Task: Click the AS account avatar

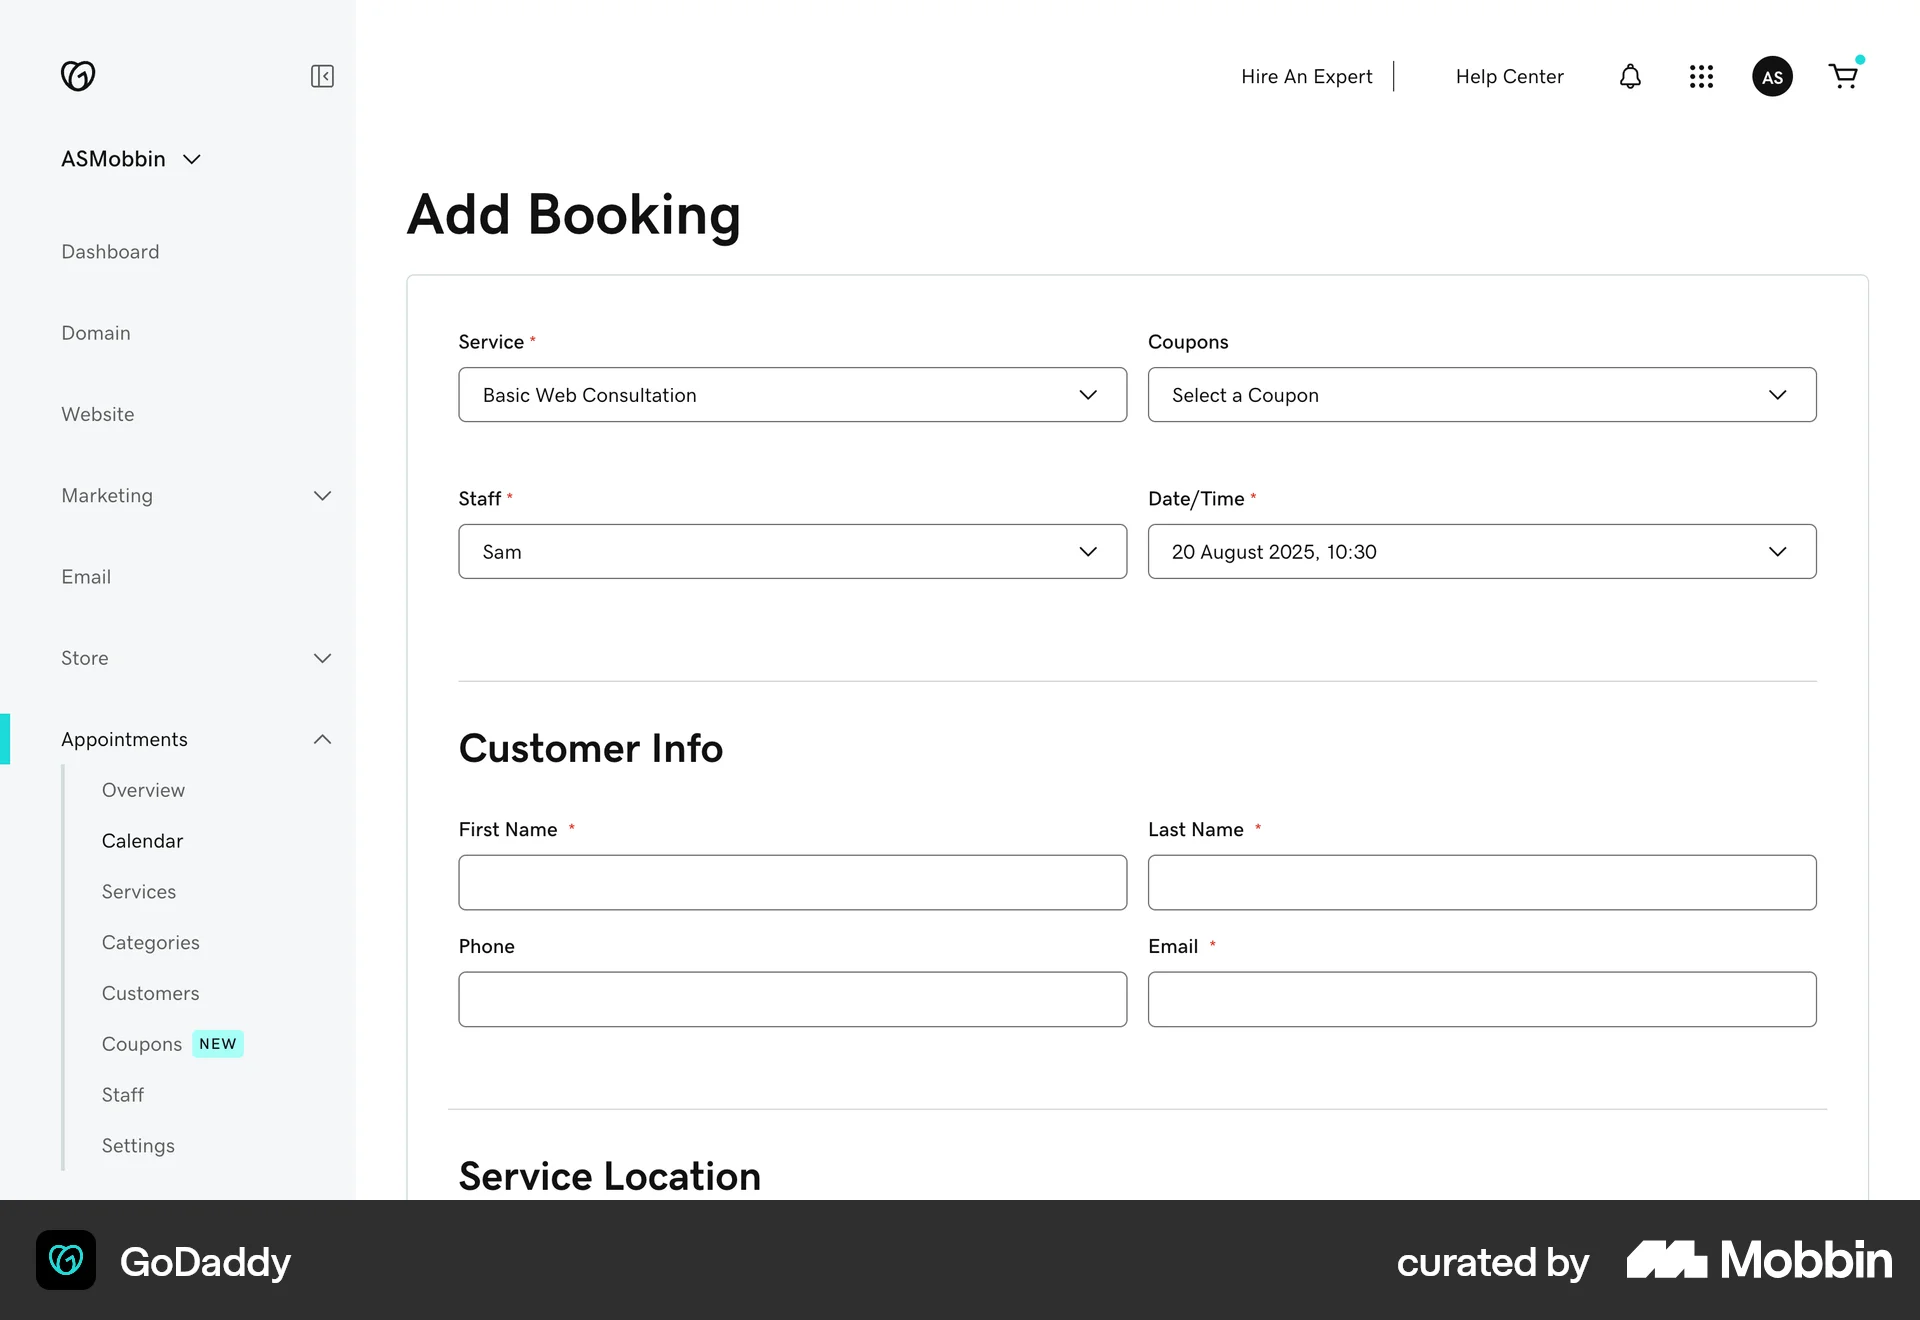Action: [1772, 76]
